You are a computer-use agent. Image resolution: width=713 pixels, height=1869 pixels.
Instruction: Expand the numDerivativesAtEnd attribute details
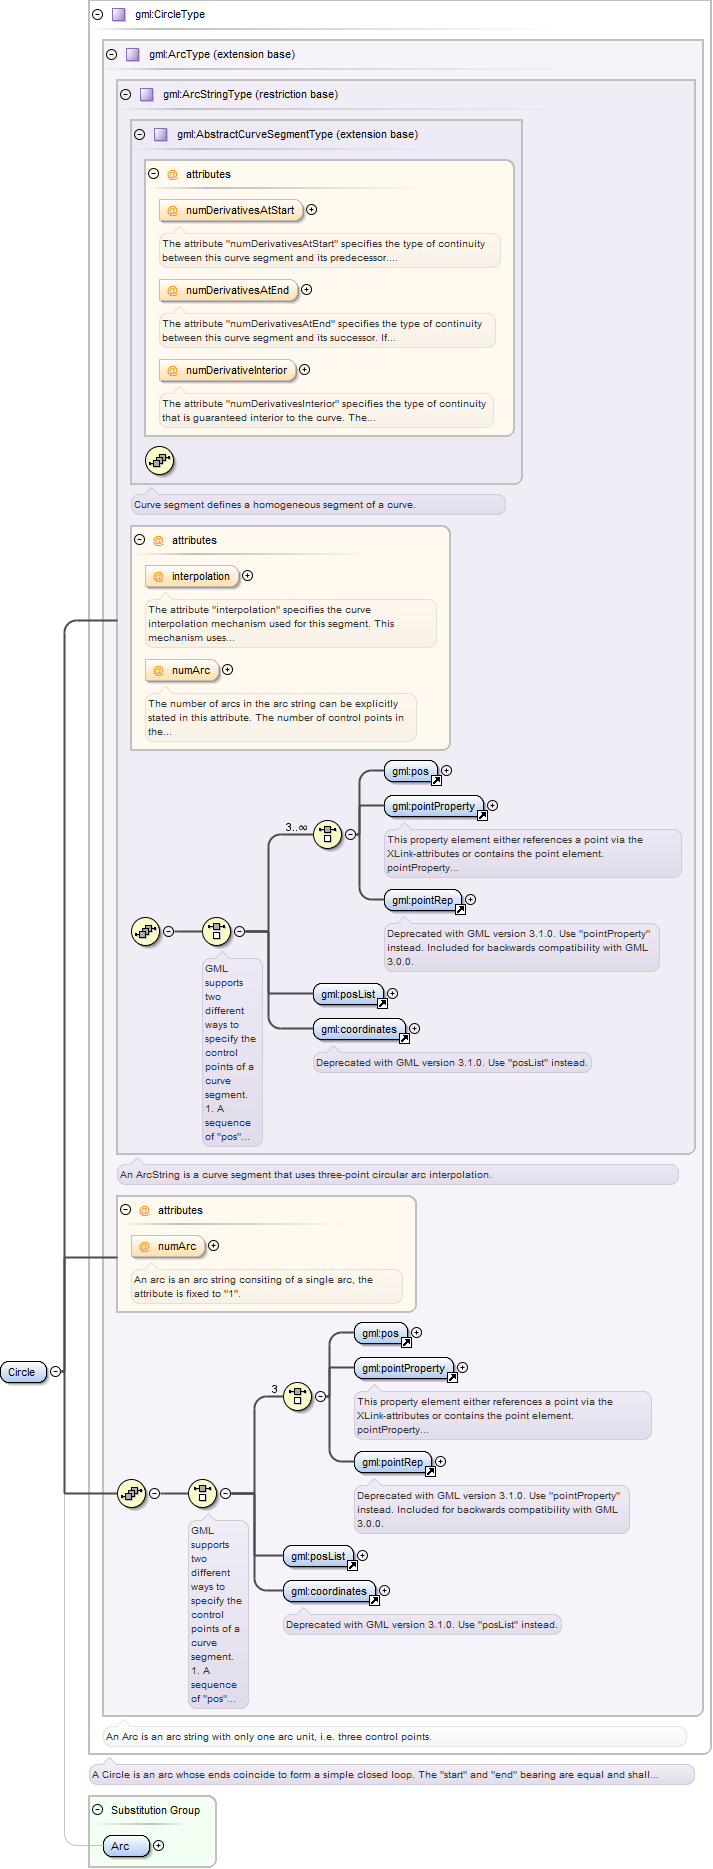[x=307, y=290]
